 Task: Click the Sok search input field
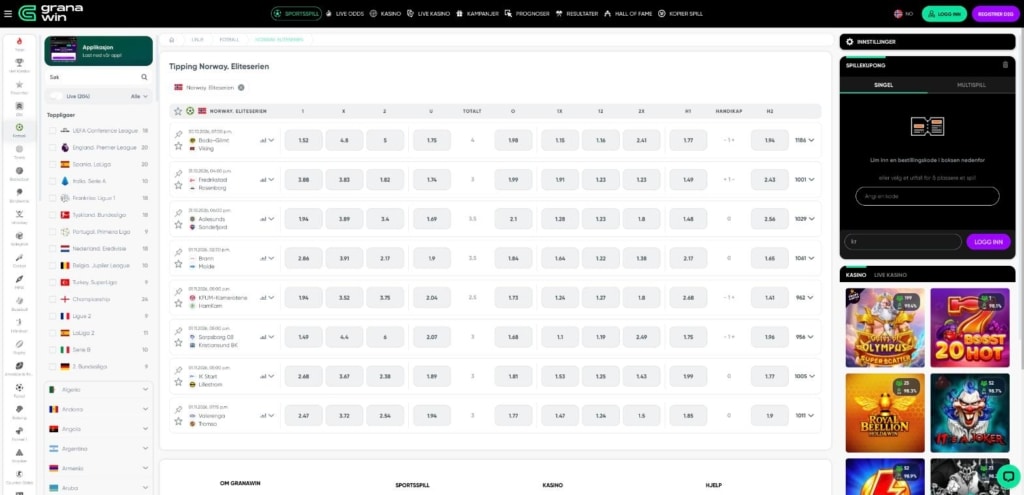pyautogui.click(x=93, y=77)
